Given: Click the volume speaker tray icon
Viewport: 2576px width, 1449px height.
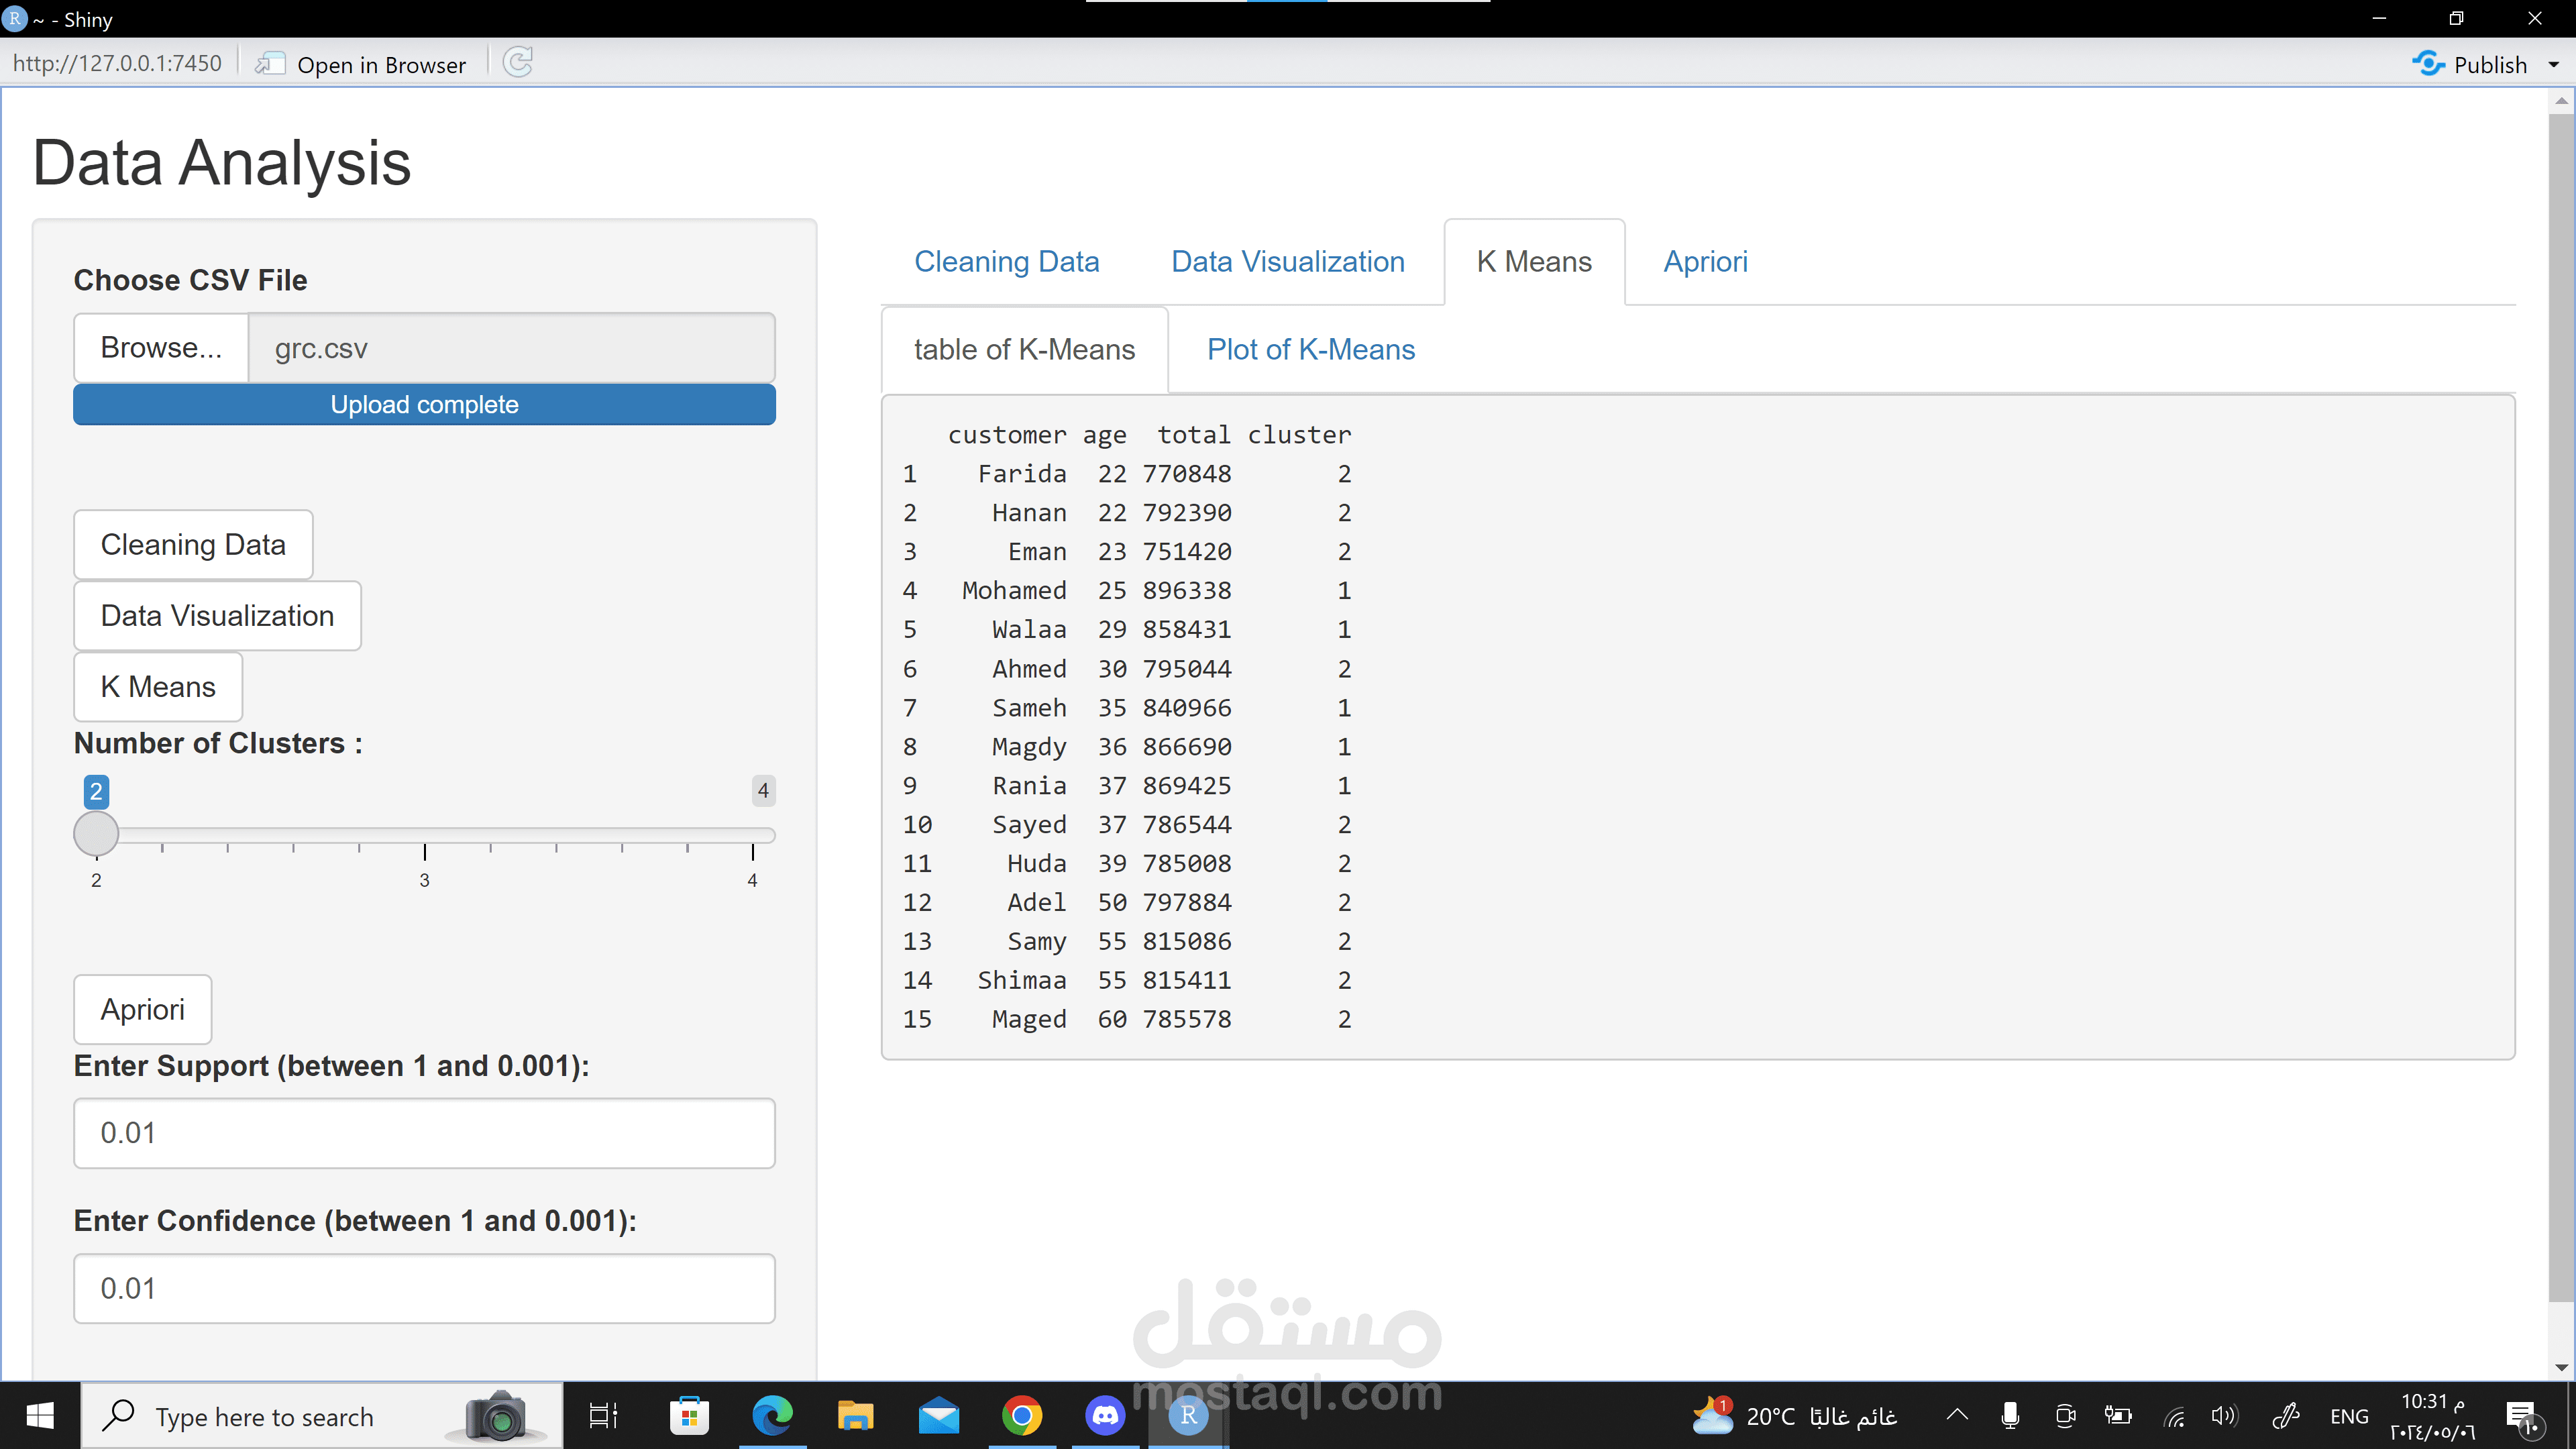Looking at the screenshot, I should click(x=2223, y=1416).
